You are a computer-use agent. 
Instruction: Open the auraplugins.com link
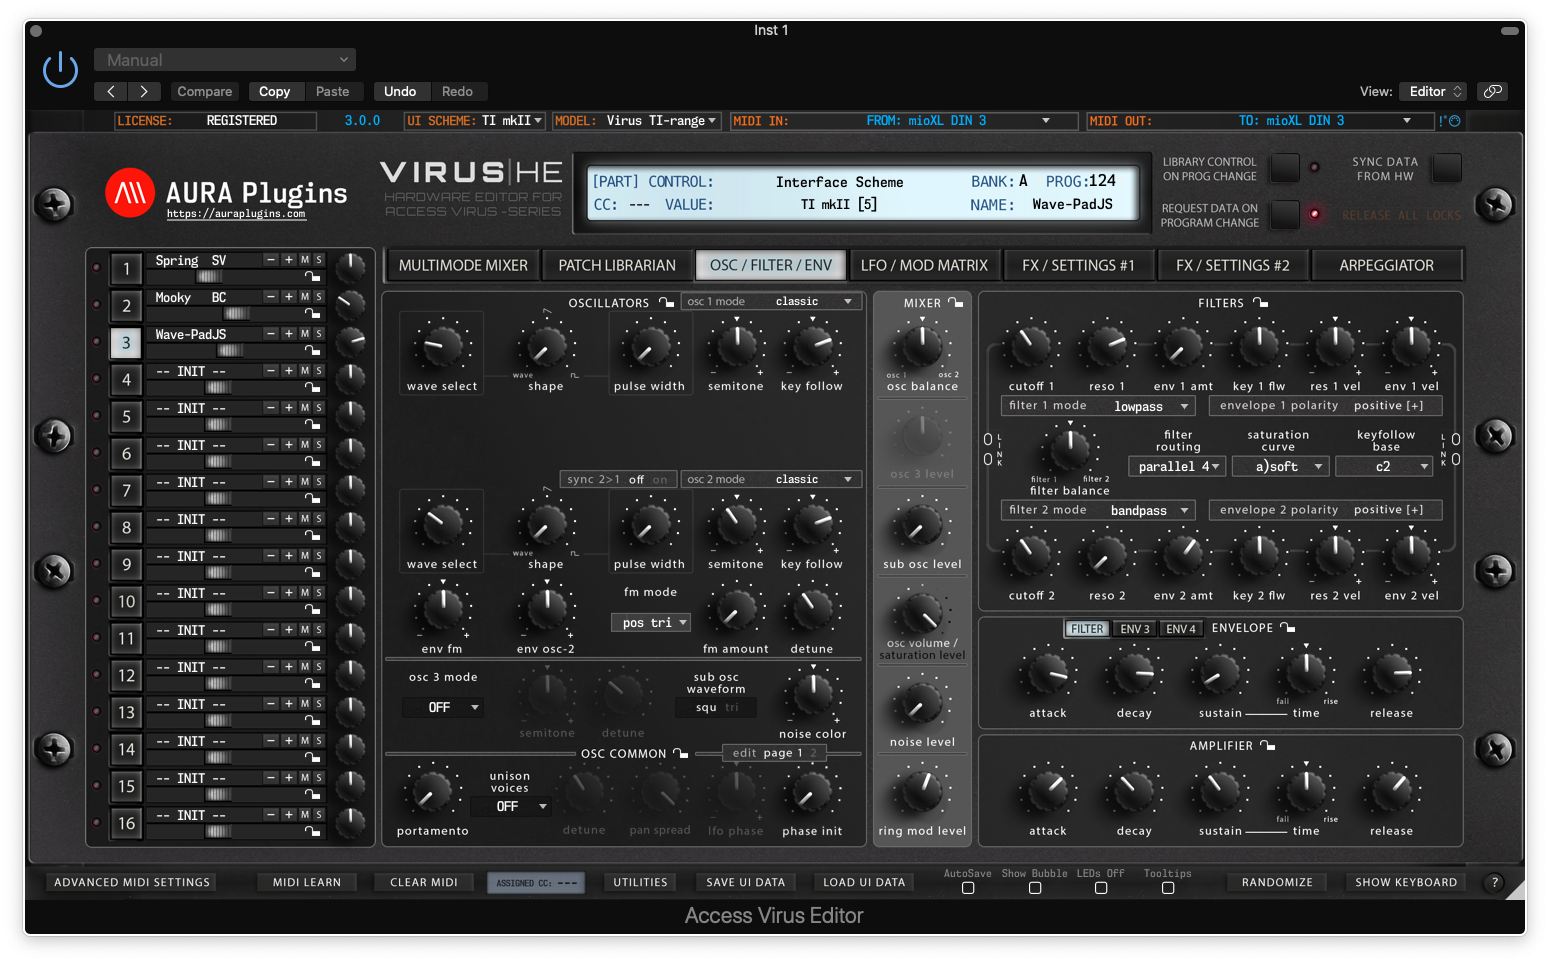point(236,214)
